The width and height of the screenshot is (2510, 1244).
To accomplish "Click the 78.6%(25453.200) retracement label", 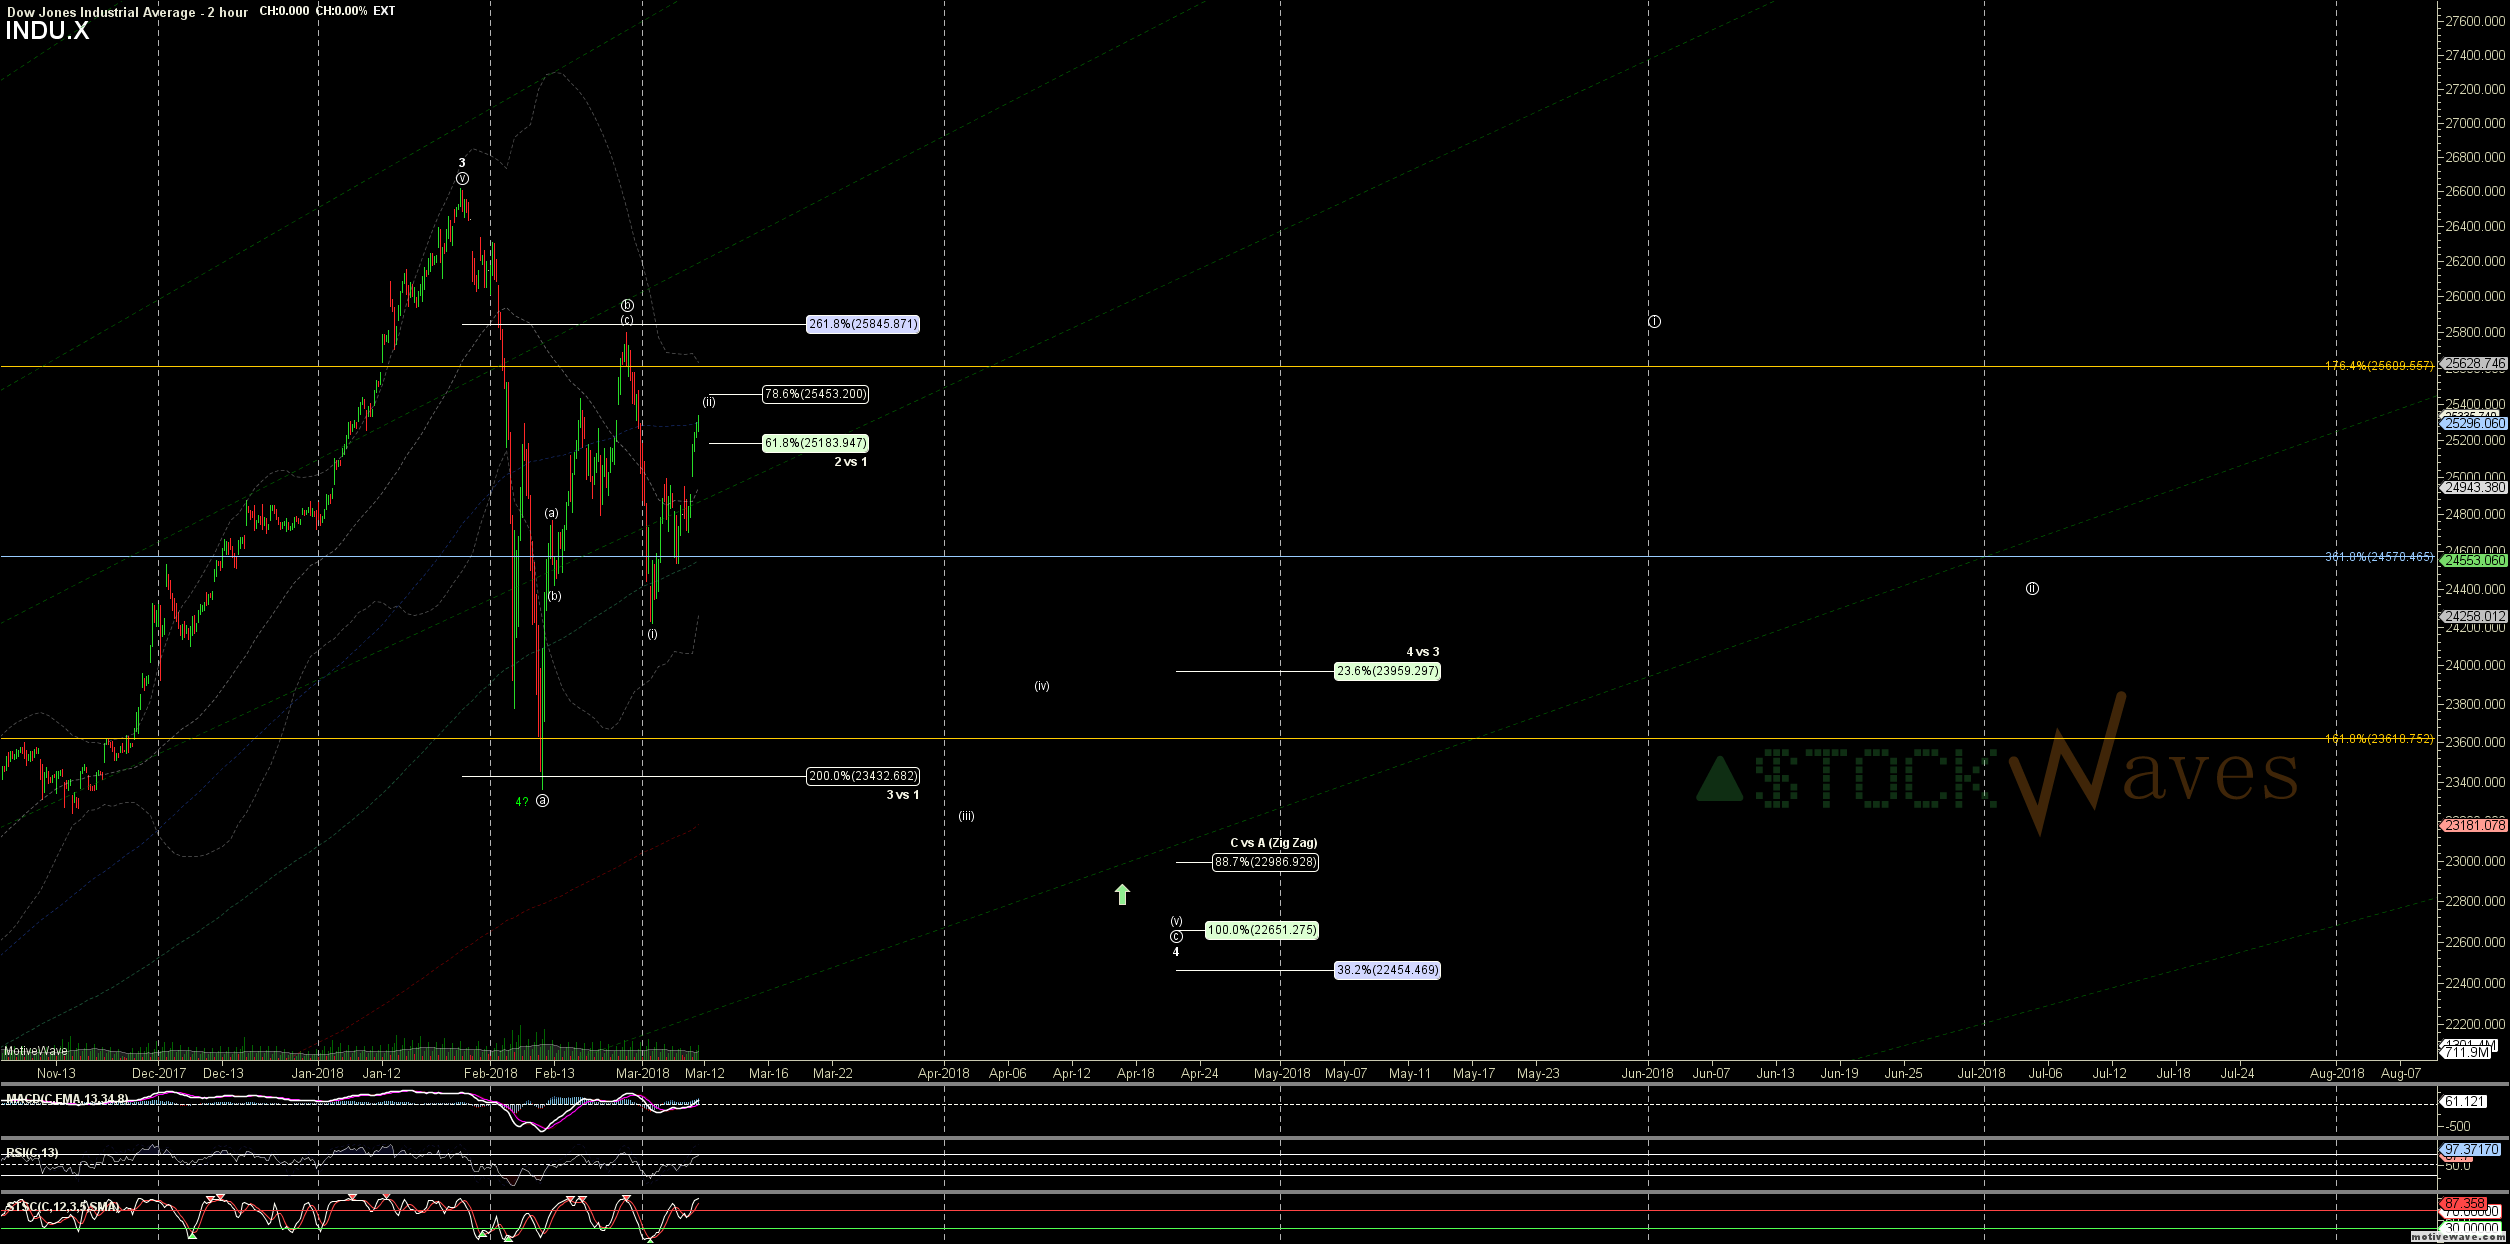I will 816,394.
